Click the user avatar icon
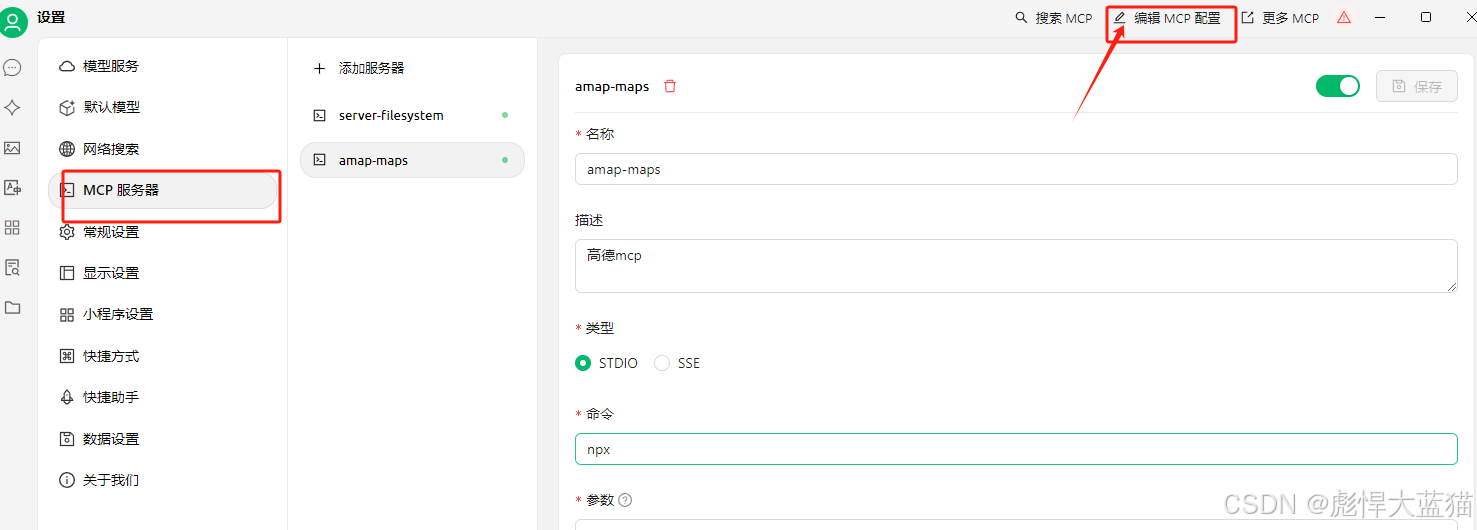This screenshot has height=530, width=1477. 14,21
